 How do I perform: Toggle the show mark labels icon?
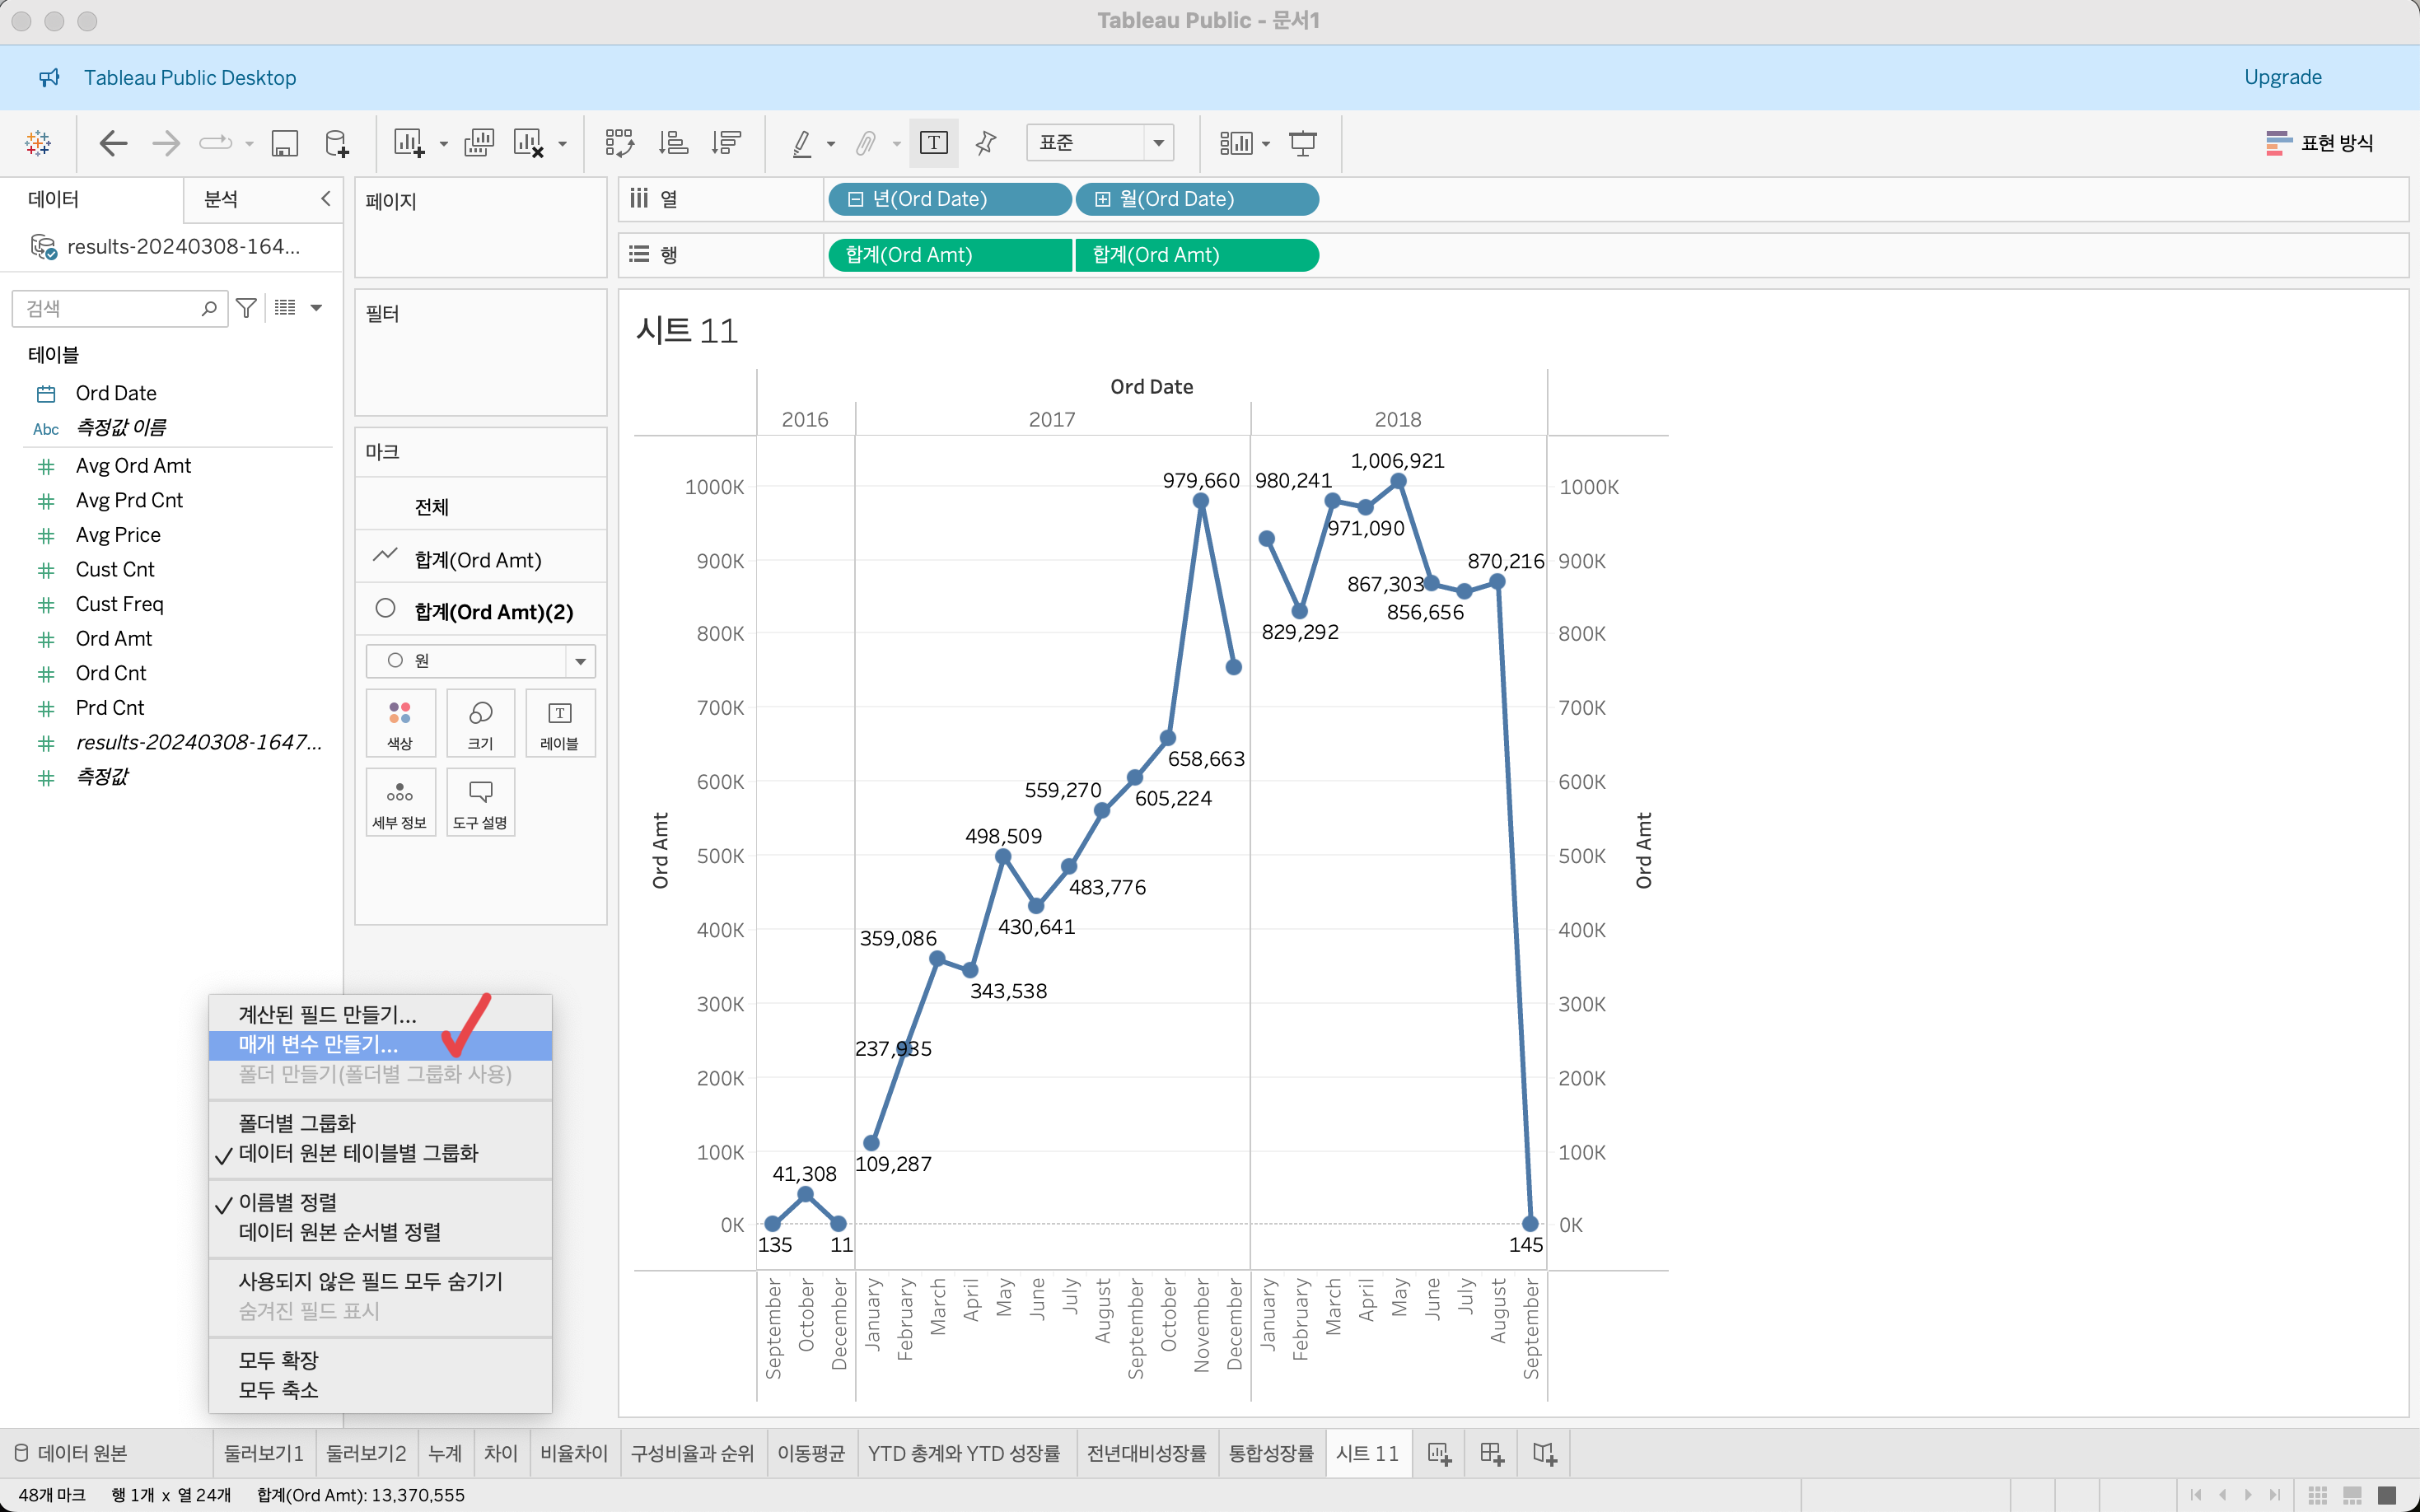pos(933,143)
